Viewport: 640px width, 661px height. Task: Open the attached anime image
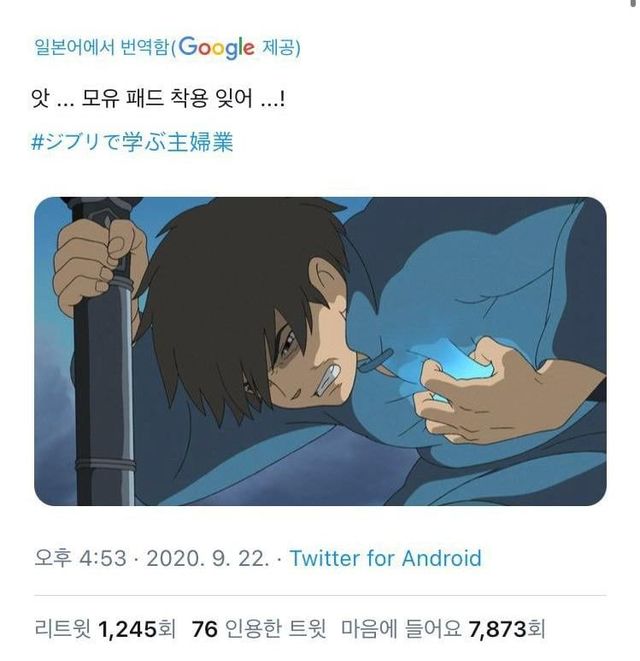pos(320,351)
